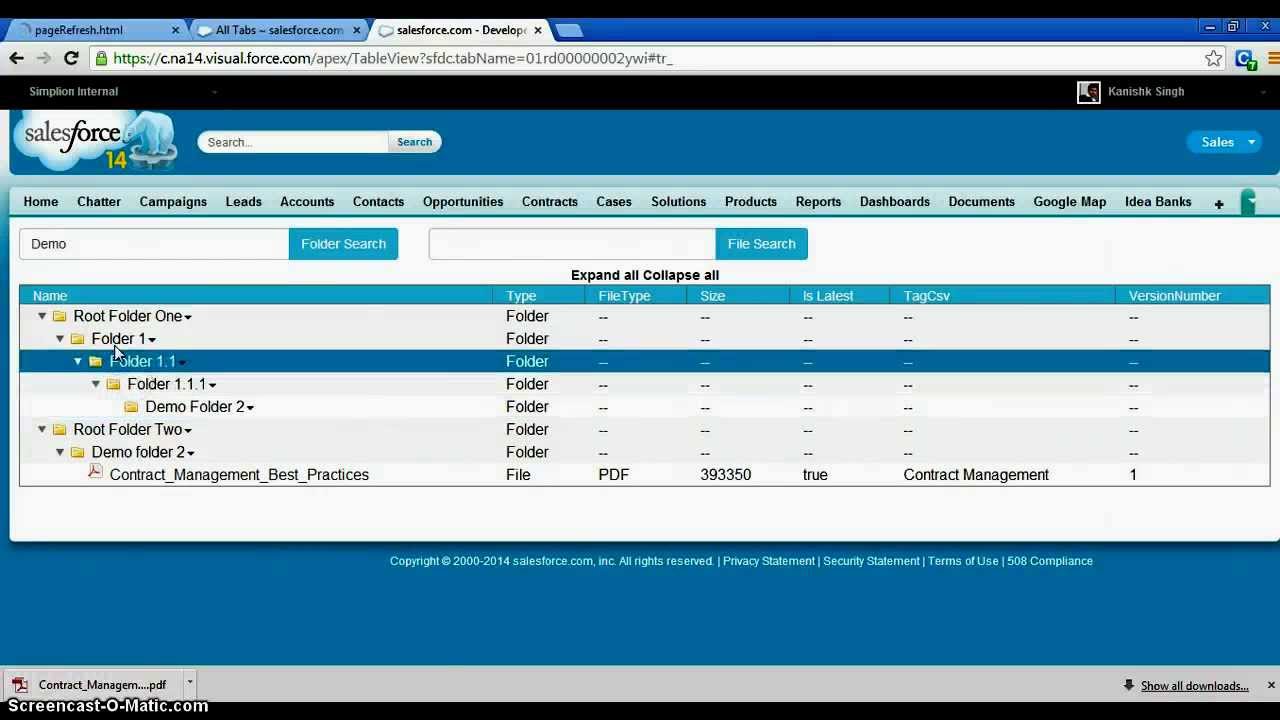Open the Home tab

pos(41,202)
